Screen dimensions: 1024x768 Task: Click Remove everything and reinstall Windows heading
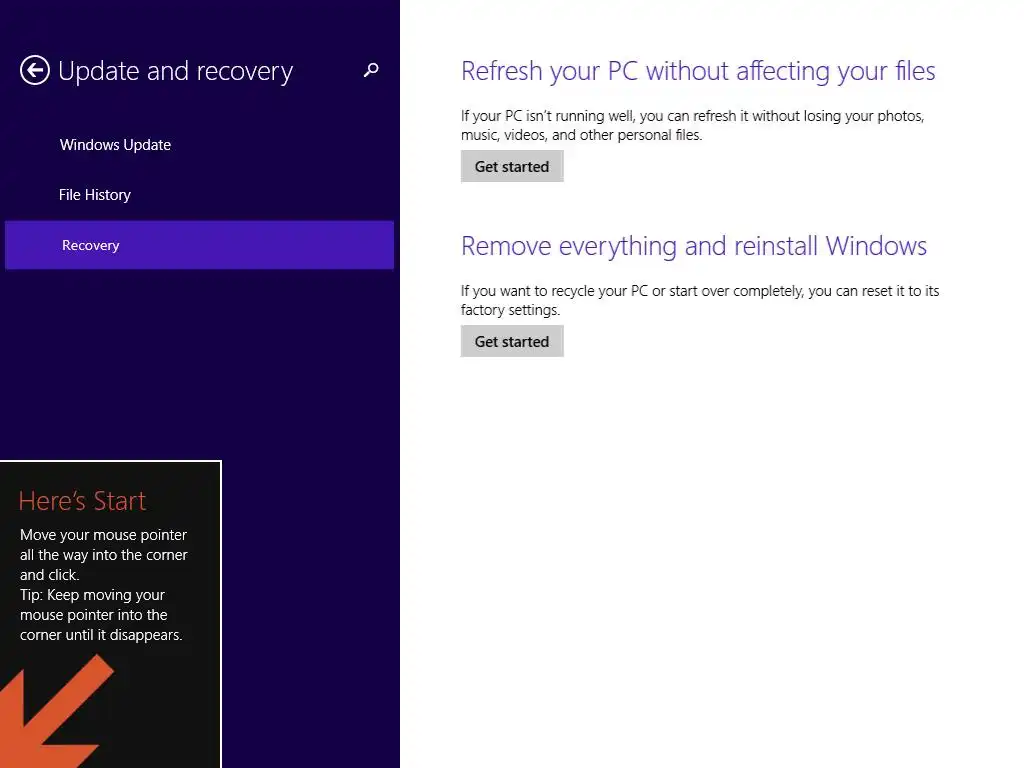point(694,246)
